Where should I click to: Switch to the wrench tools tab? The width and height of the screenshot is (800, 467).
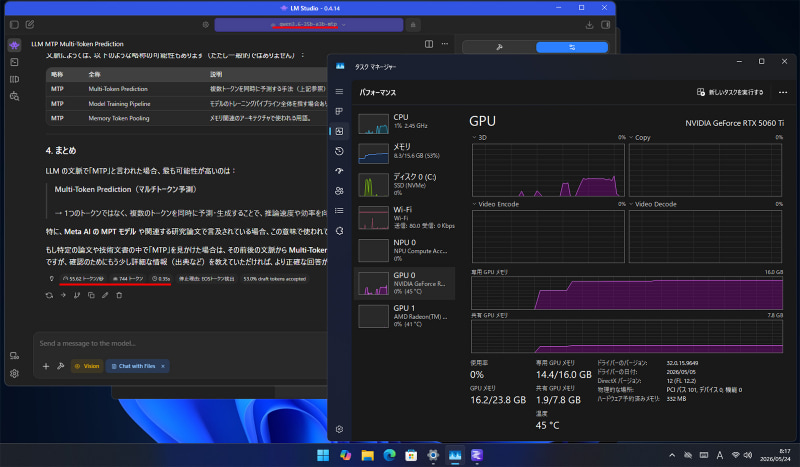click(x=499, y=47)
